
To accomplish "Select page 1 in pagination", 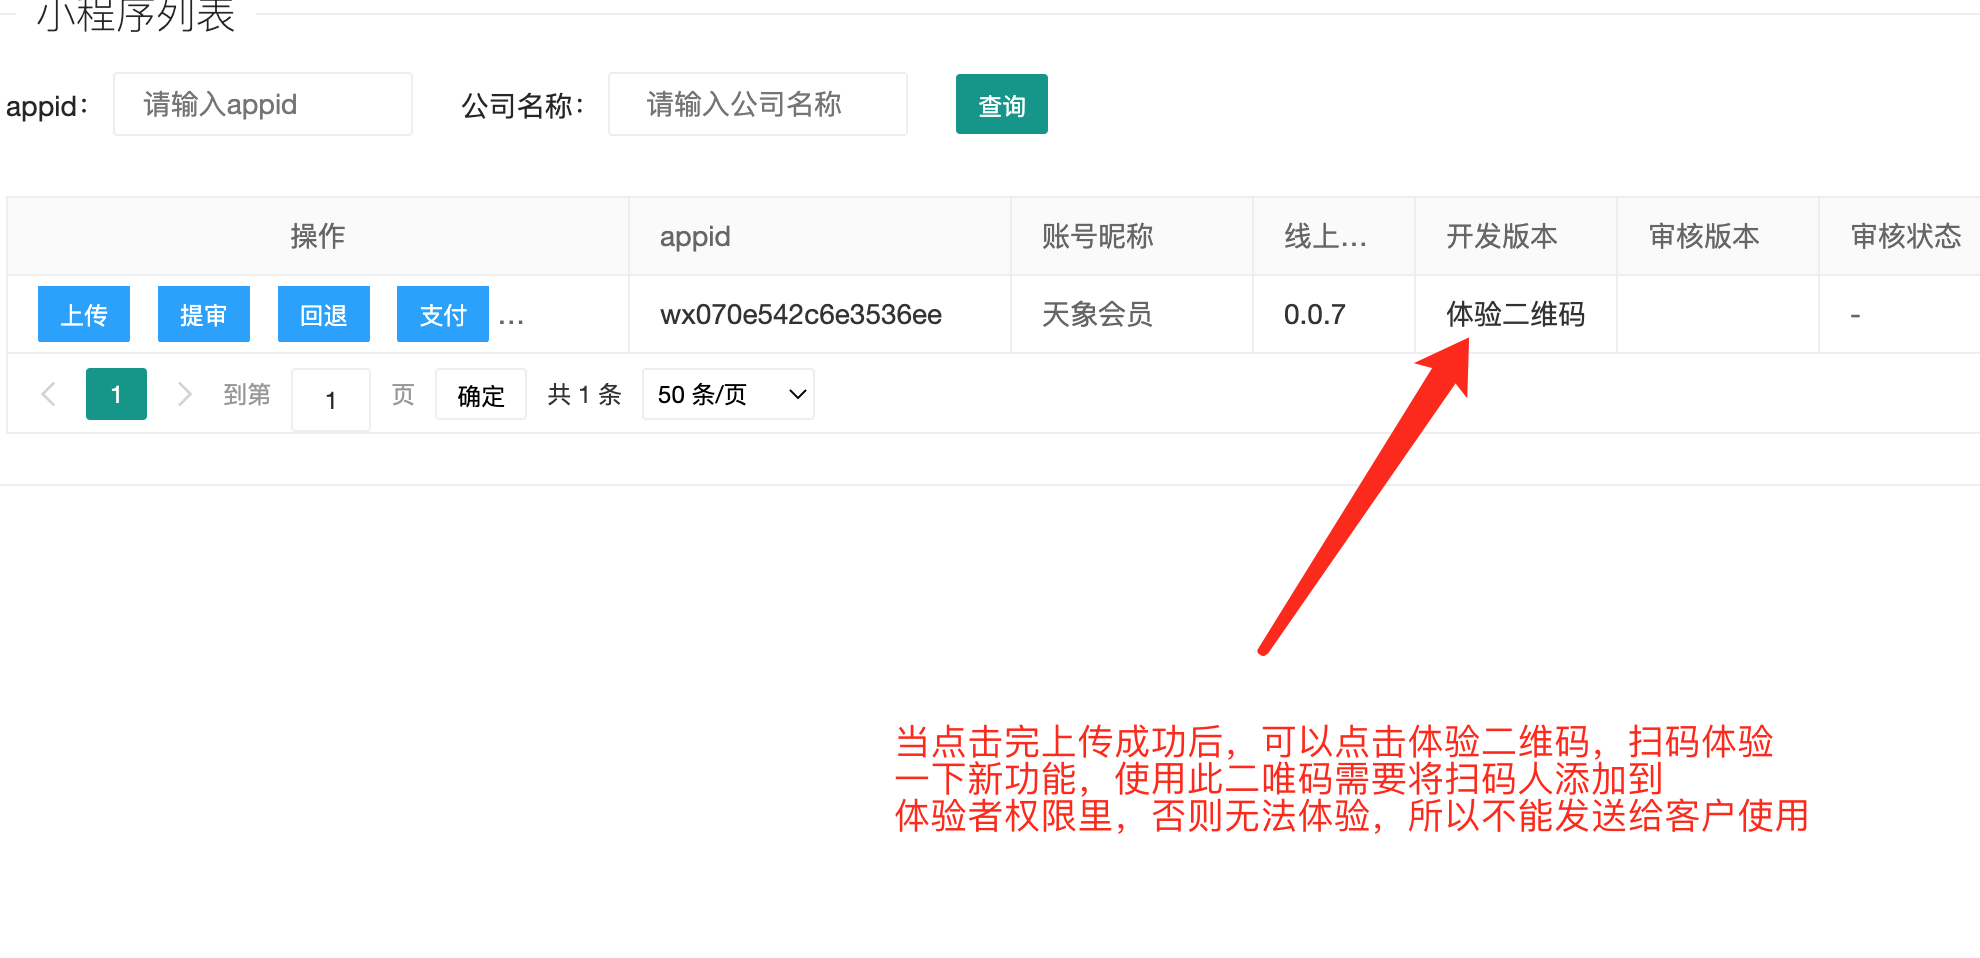I will (x=116, y=394).
